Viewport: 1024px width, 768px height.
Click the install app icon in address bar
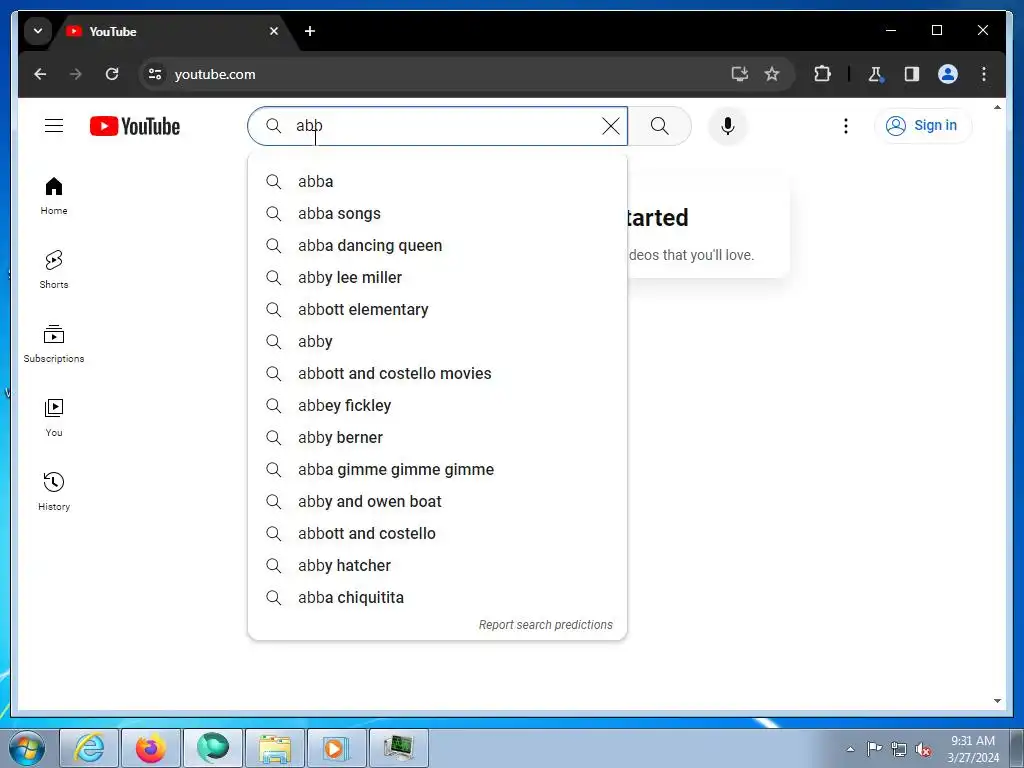[x=739, y=74]
